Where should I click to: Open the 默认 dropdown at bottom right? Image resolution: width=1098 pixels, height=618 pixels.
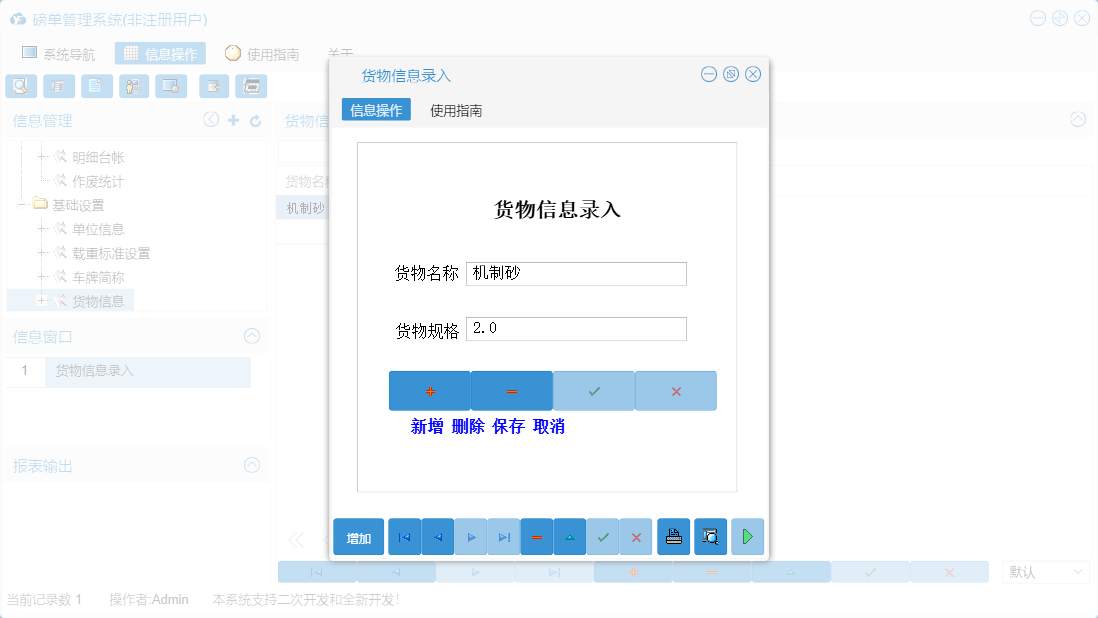point(1045,571)
